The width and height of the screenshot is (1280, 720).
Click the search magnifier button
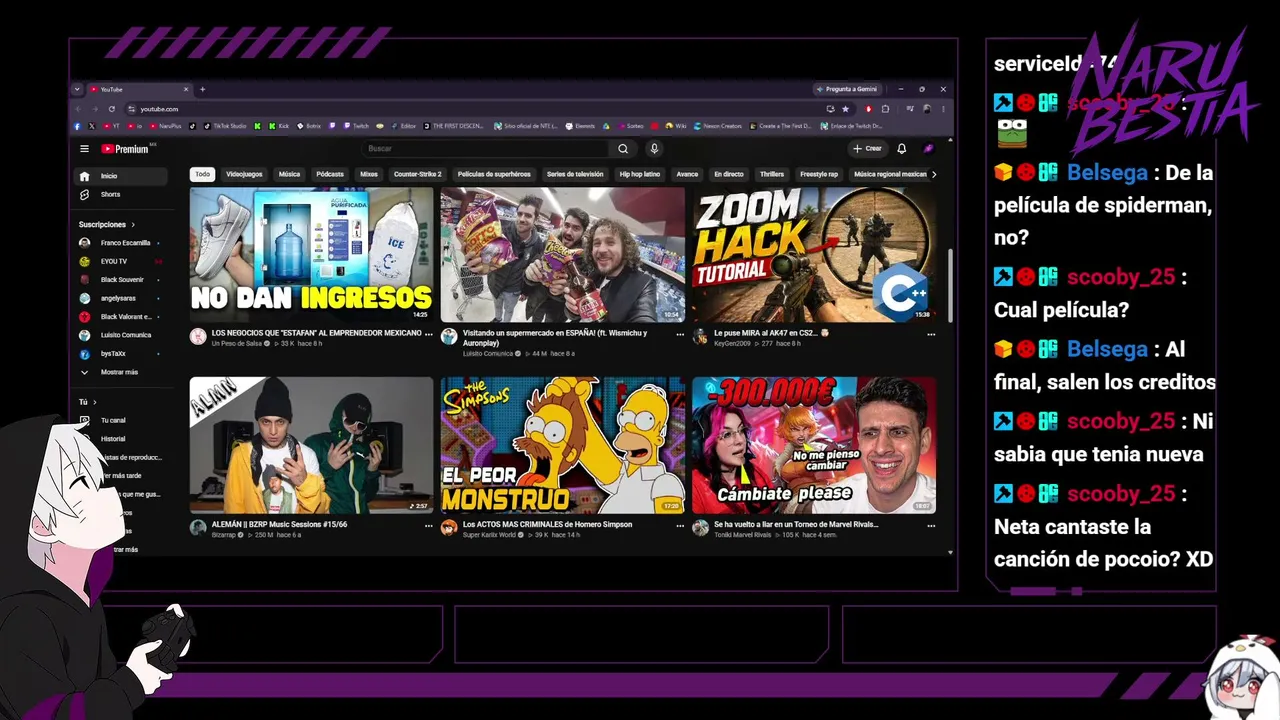pos(623,149)
